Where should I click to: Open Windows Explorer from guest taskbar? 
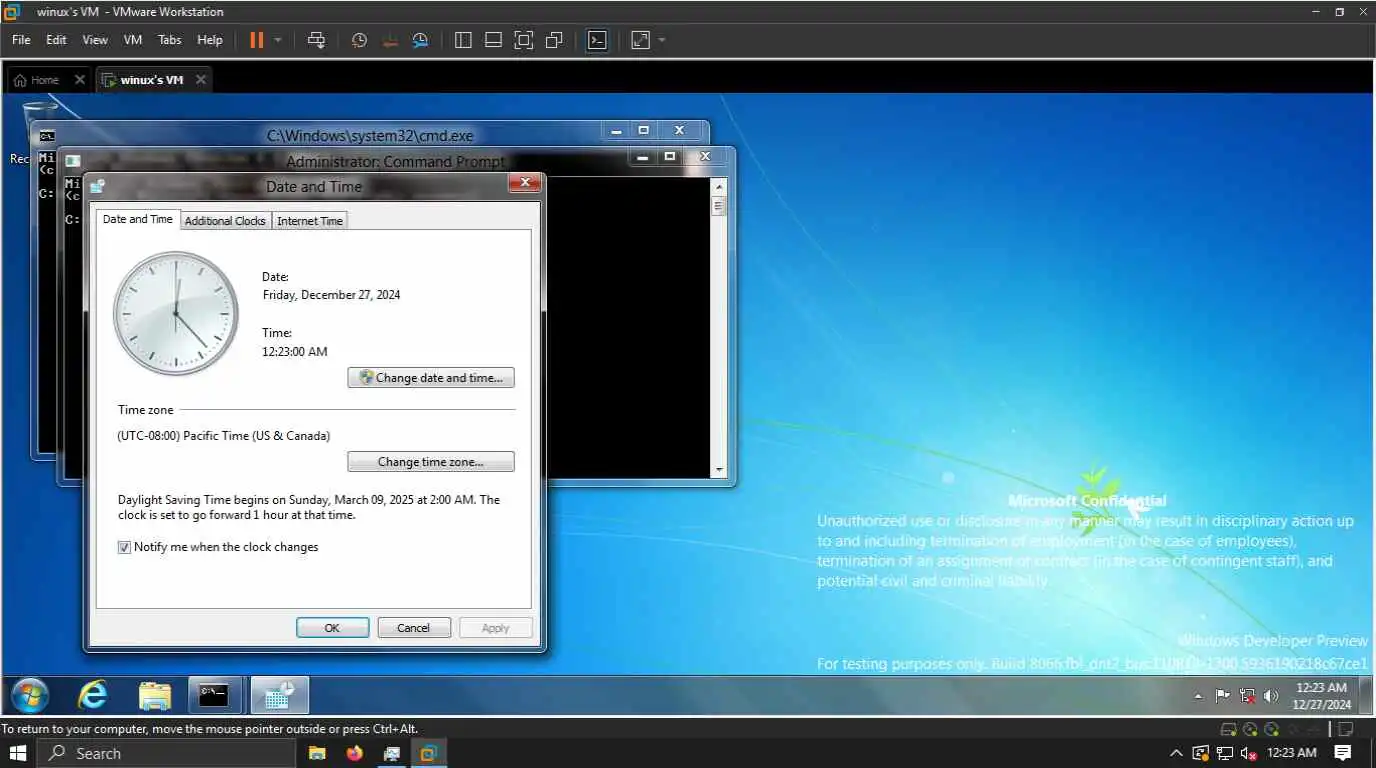(155, 695)
